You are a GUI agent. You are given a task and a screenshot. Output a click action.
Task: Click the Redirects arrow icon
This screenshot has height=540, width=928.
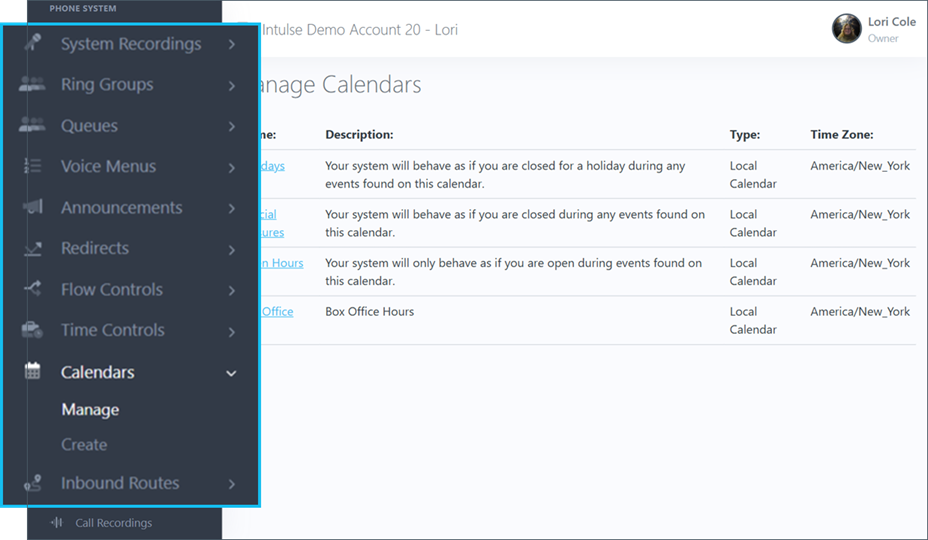click(33, 249)
